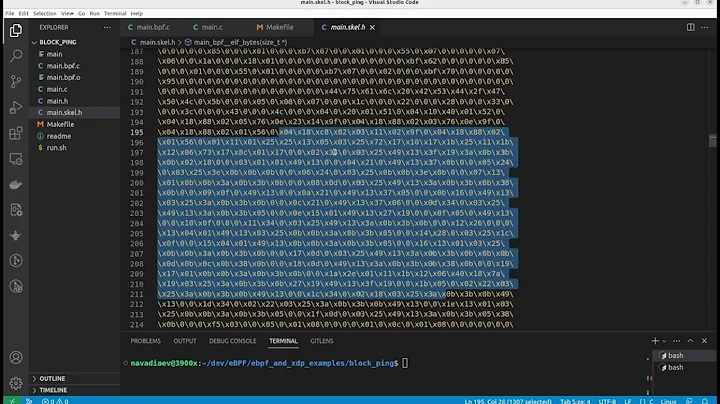The height and width of the screenshot is (404, 720).
Task: Maximize the terminal panel size
Action: [690, 341]
